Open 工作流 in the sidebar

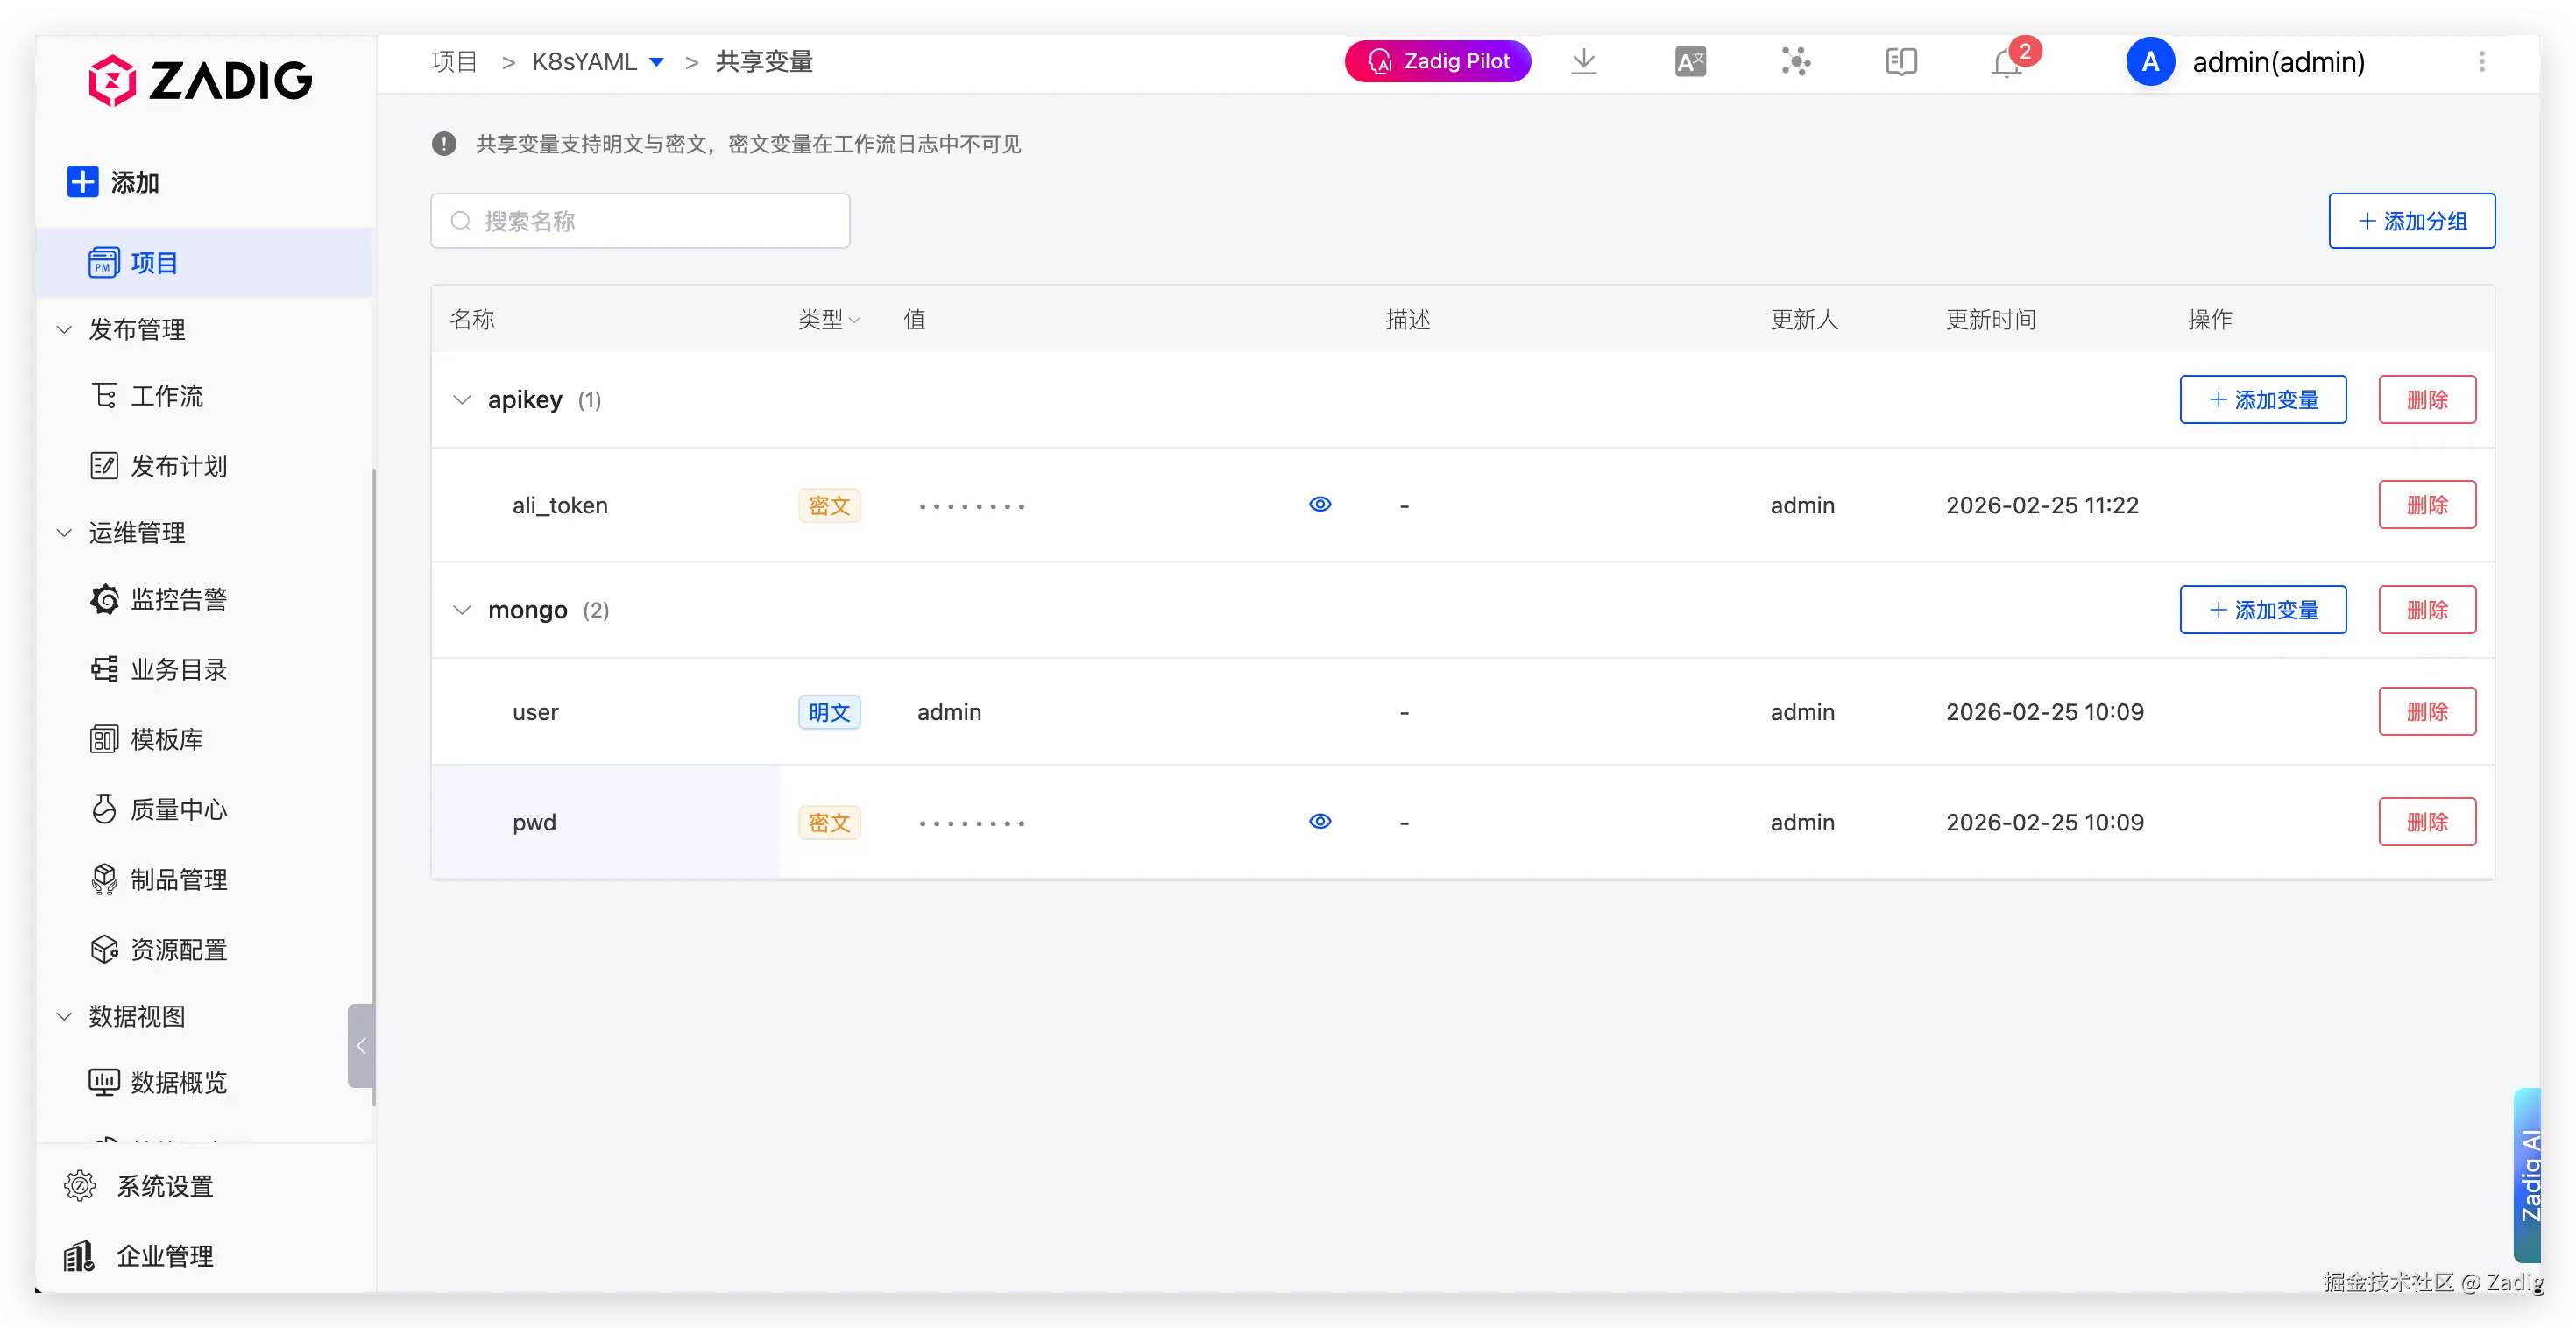166,396
